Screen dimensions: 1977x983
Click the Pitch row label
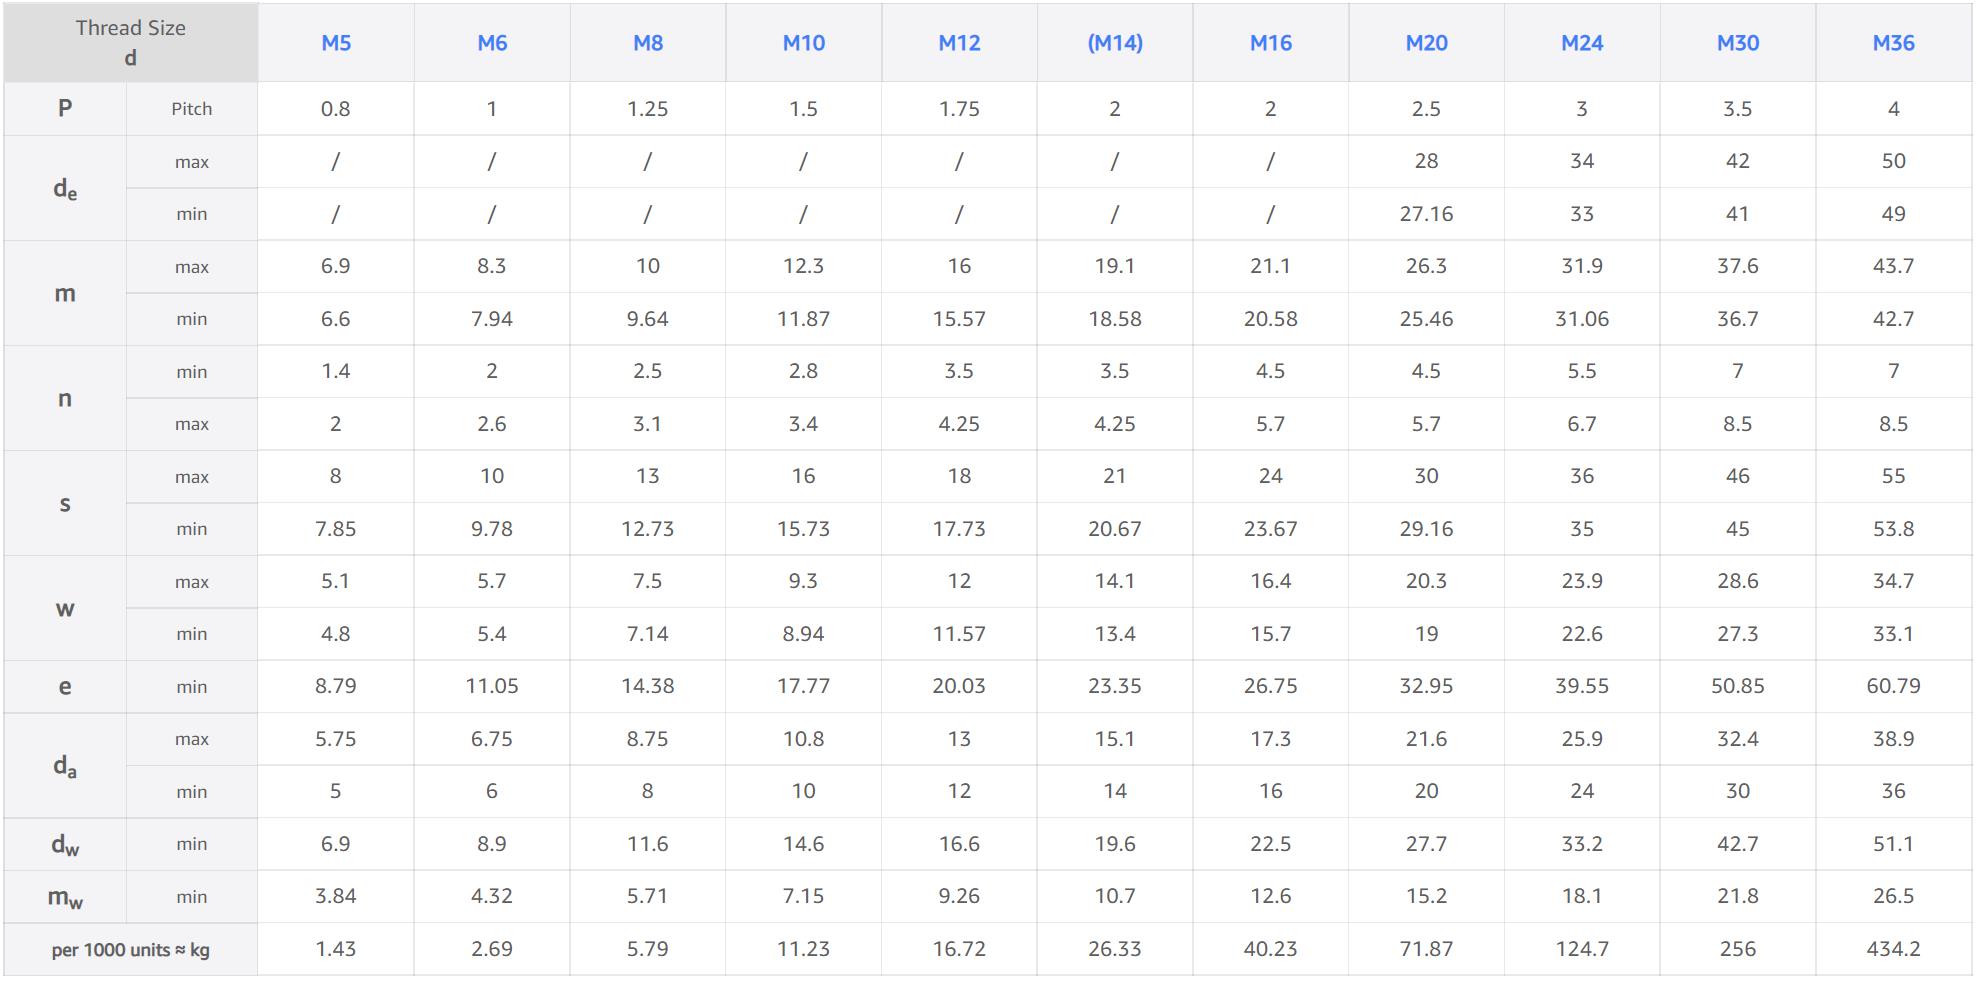pos(191,109)
